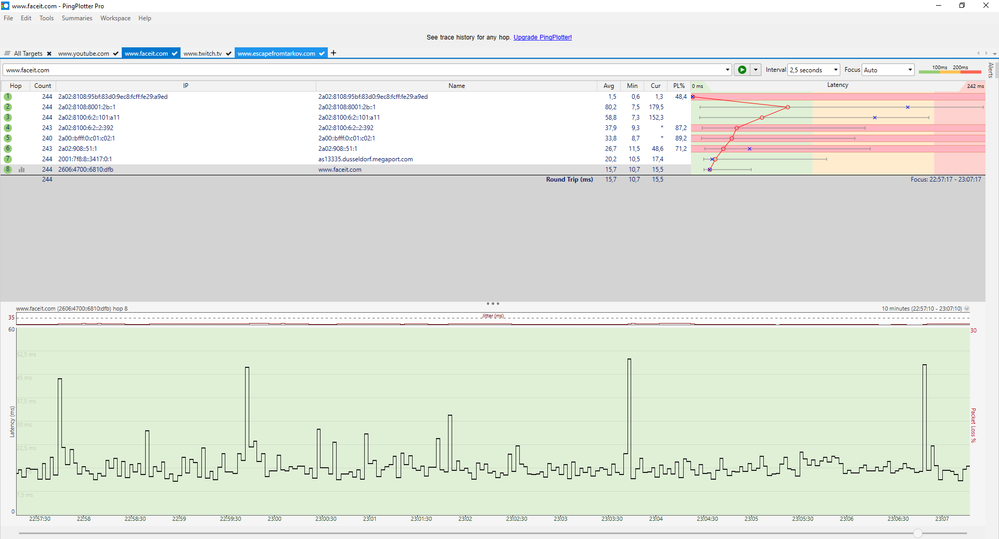Click the Upgrade PingPlotter link
Screen dimensions: 999x539
543,38
